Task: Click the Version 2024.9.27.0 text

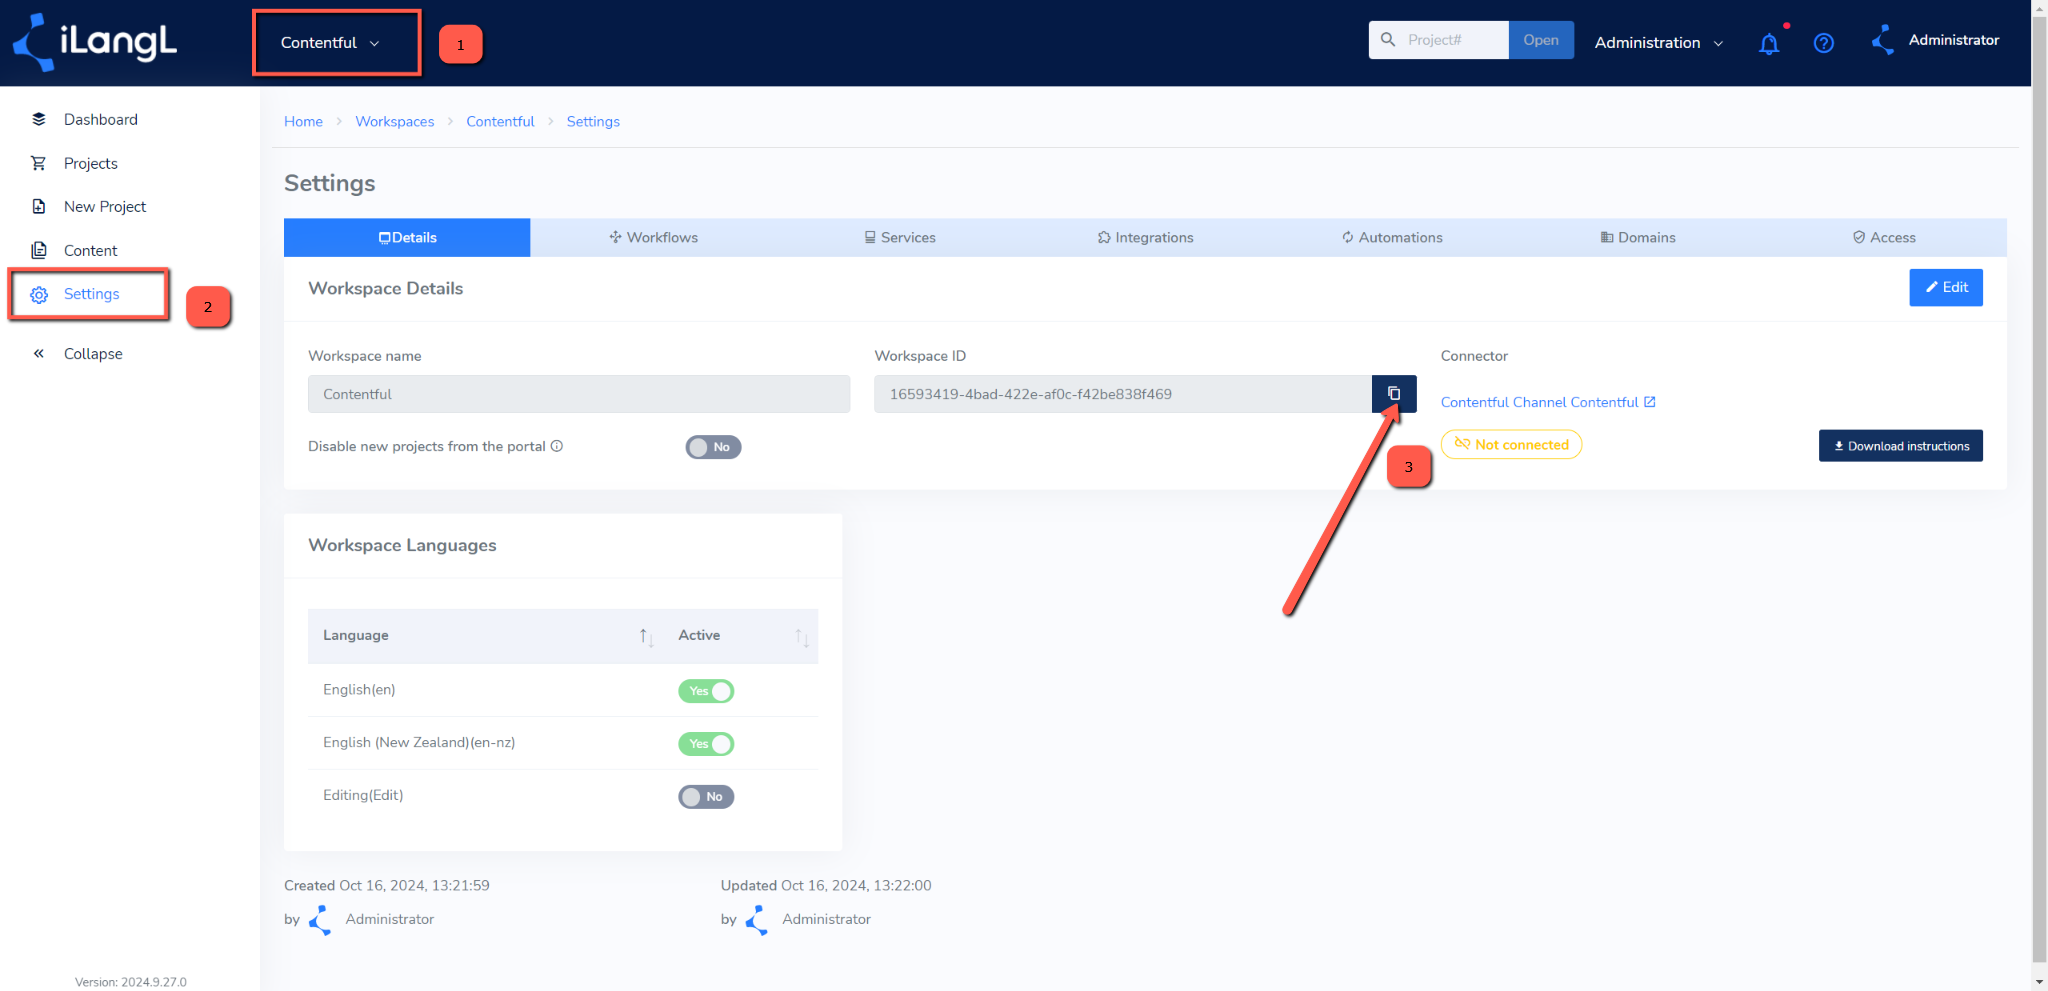Action: point(131,982)
